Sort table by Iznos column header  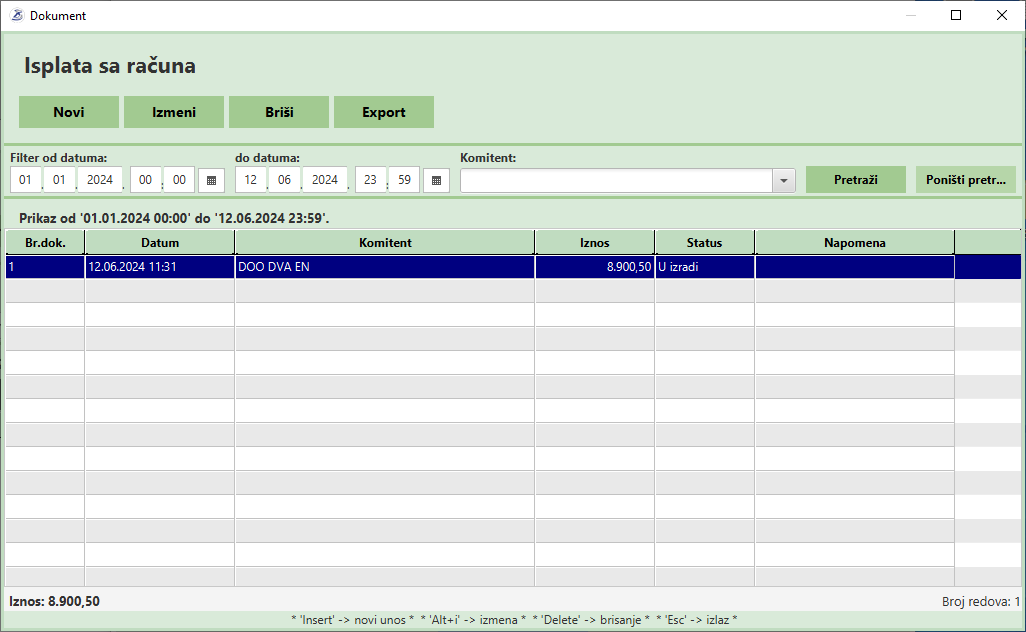[x=595, y=243]
